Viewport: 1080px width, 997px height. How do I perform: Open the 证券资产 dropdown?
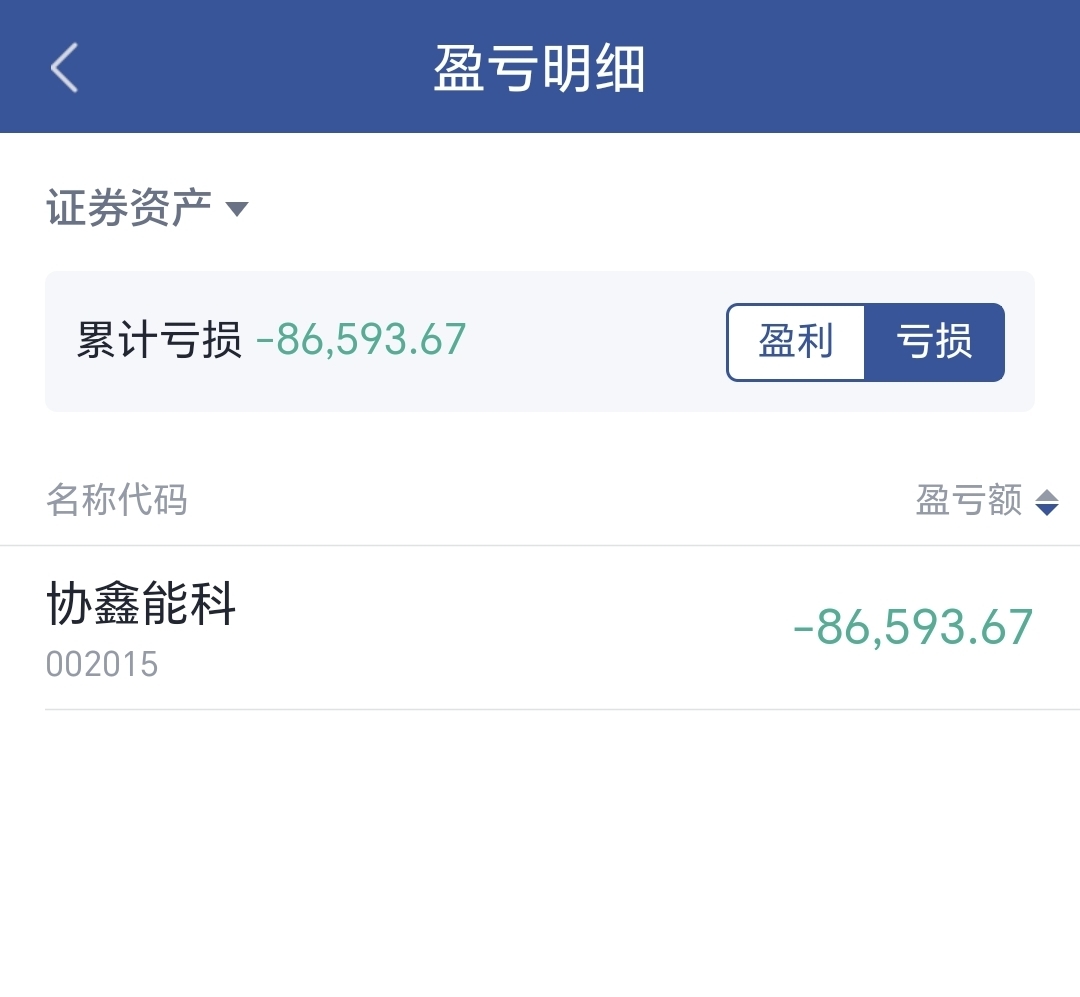(x=147, y=207)
